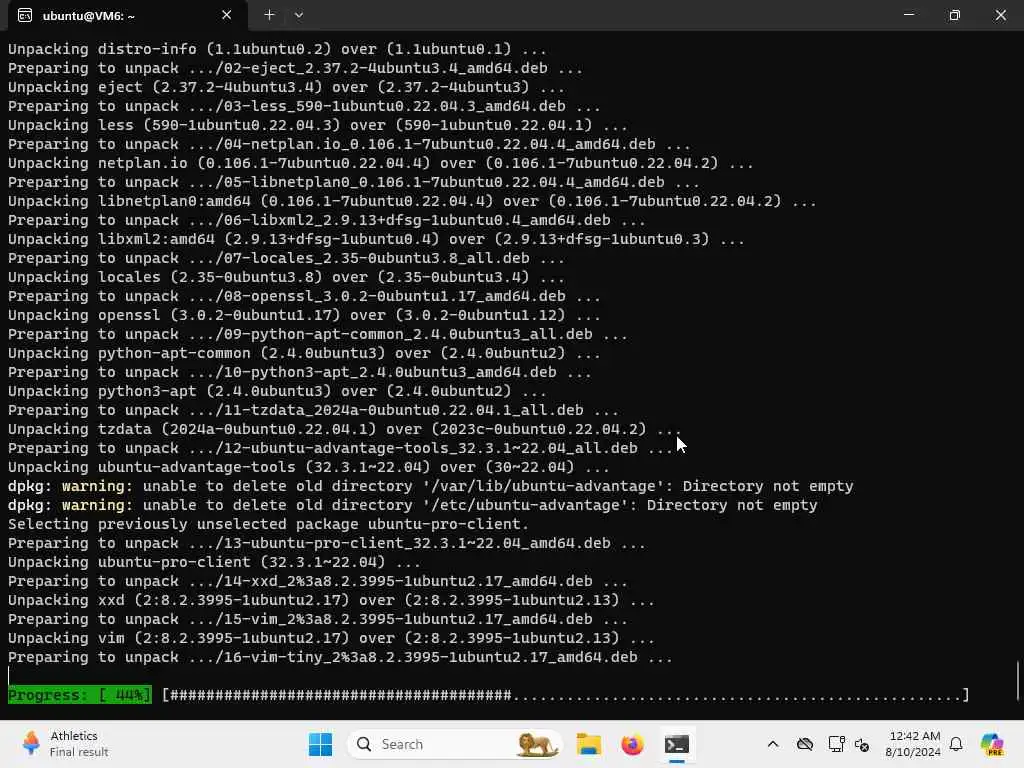Image resolution: width=1024 pixels, height=768 pixels.
Task: Click the terminal vertical scrollbar thumb
Action: click(1018, 680)
